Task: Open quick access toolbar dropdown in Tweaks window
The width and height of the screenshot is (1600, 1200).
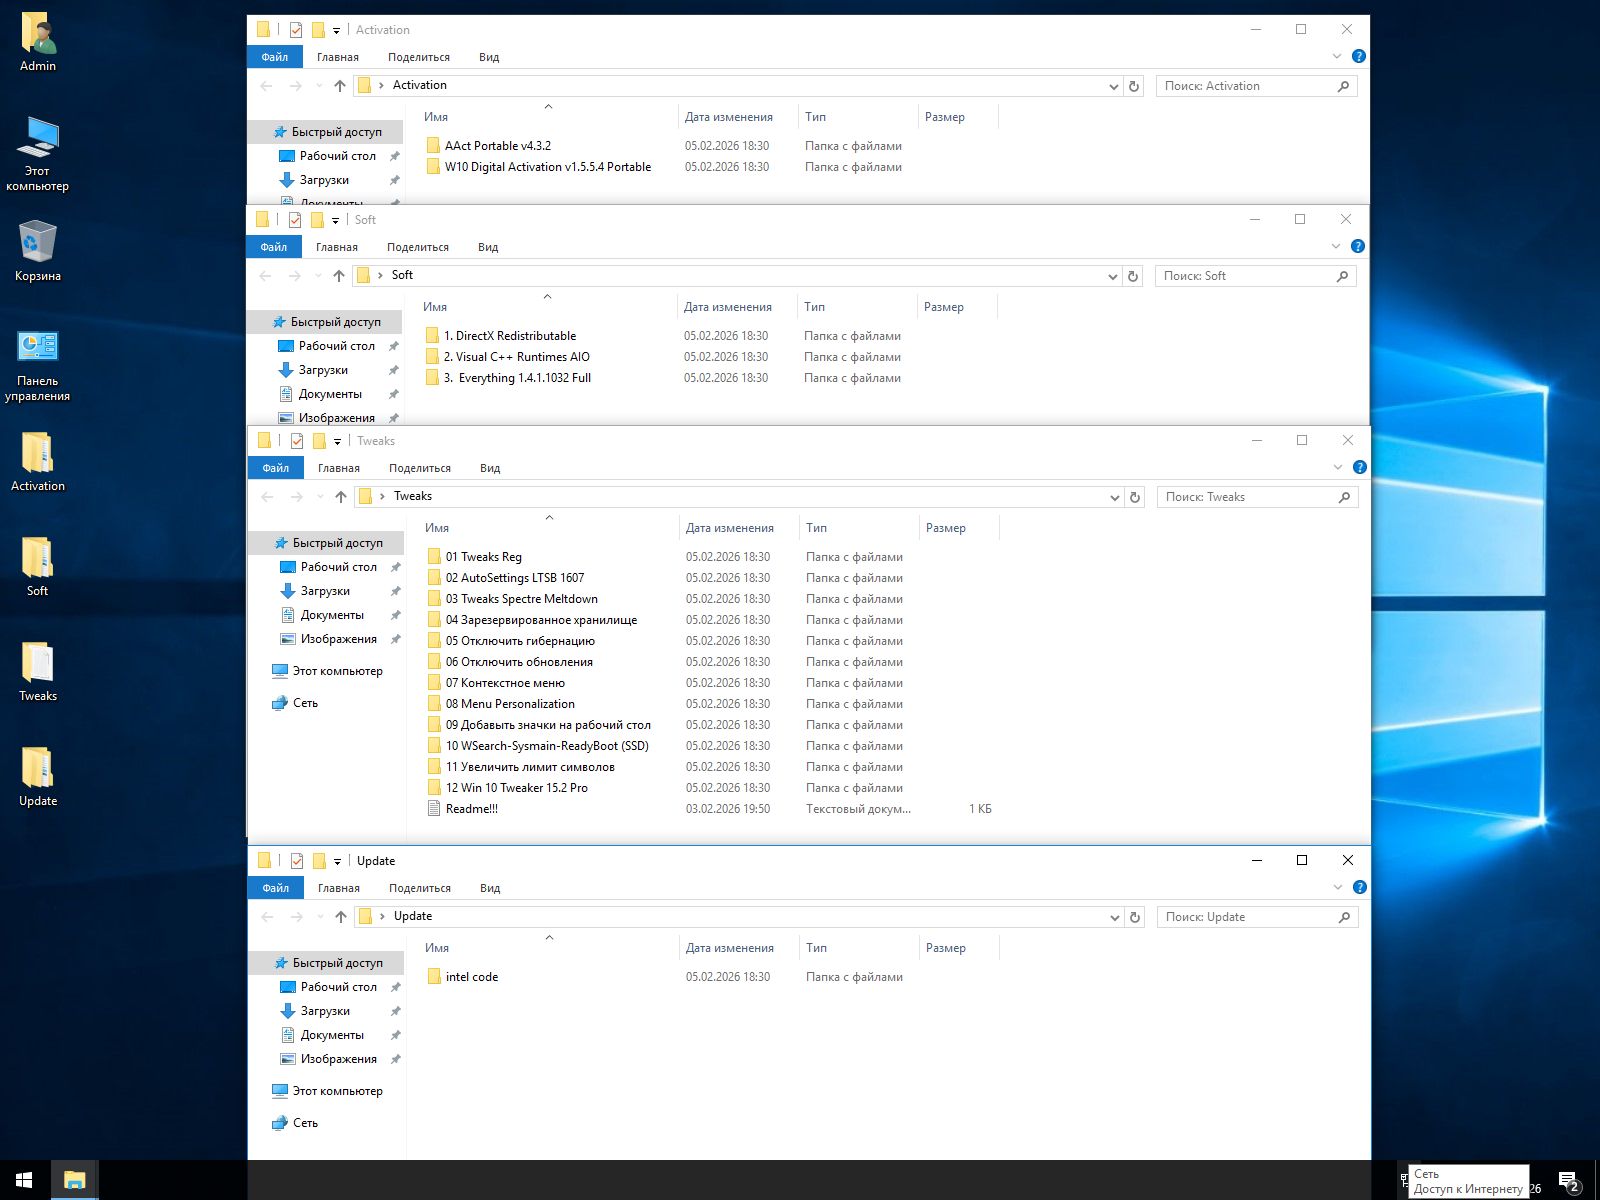Action: click(x=337, y=441)
